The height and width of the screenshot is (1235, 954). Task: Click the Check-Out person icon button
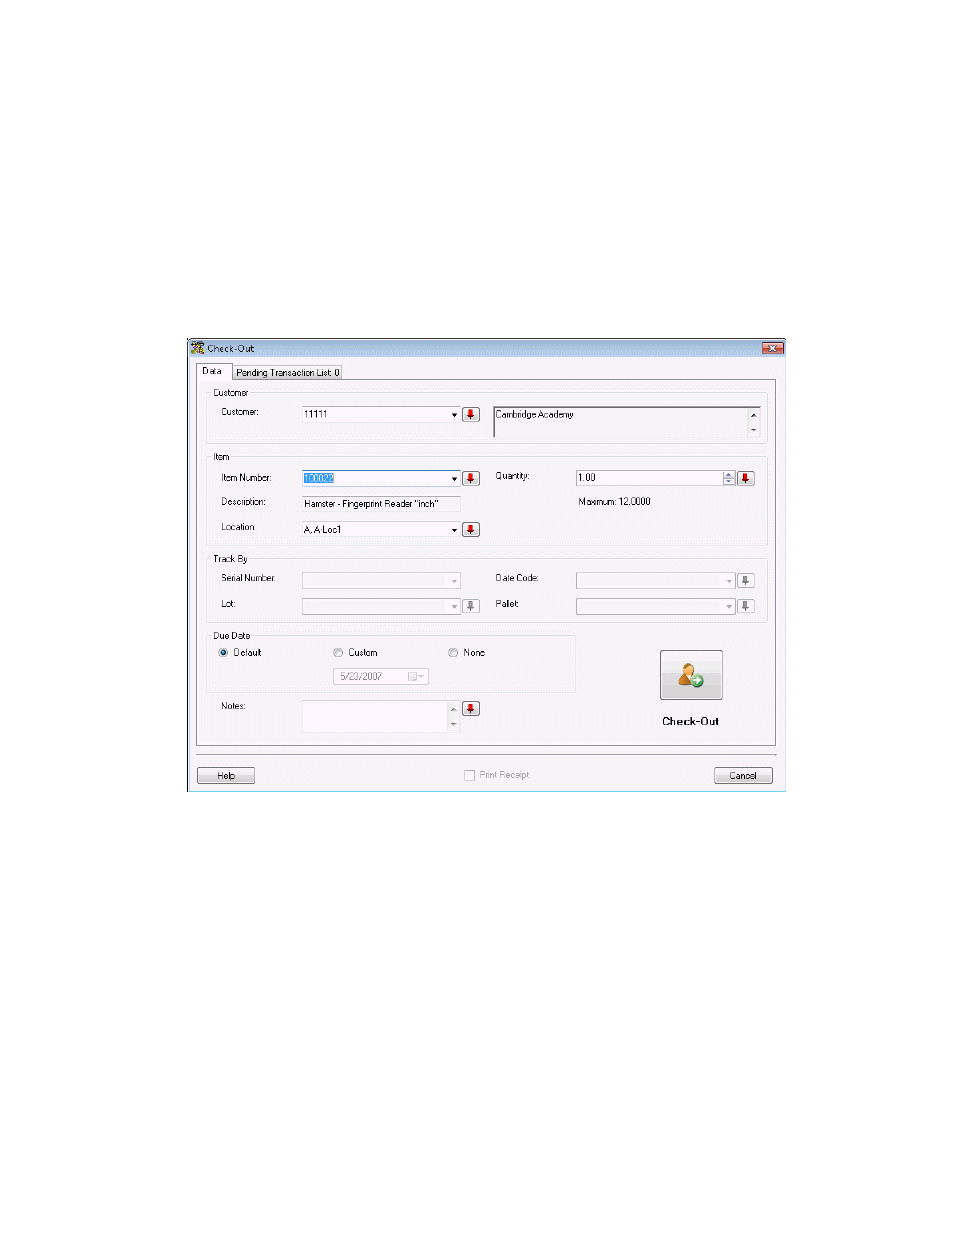pos(691,675)
